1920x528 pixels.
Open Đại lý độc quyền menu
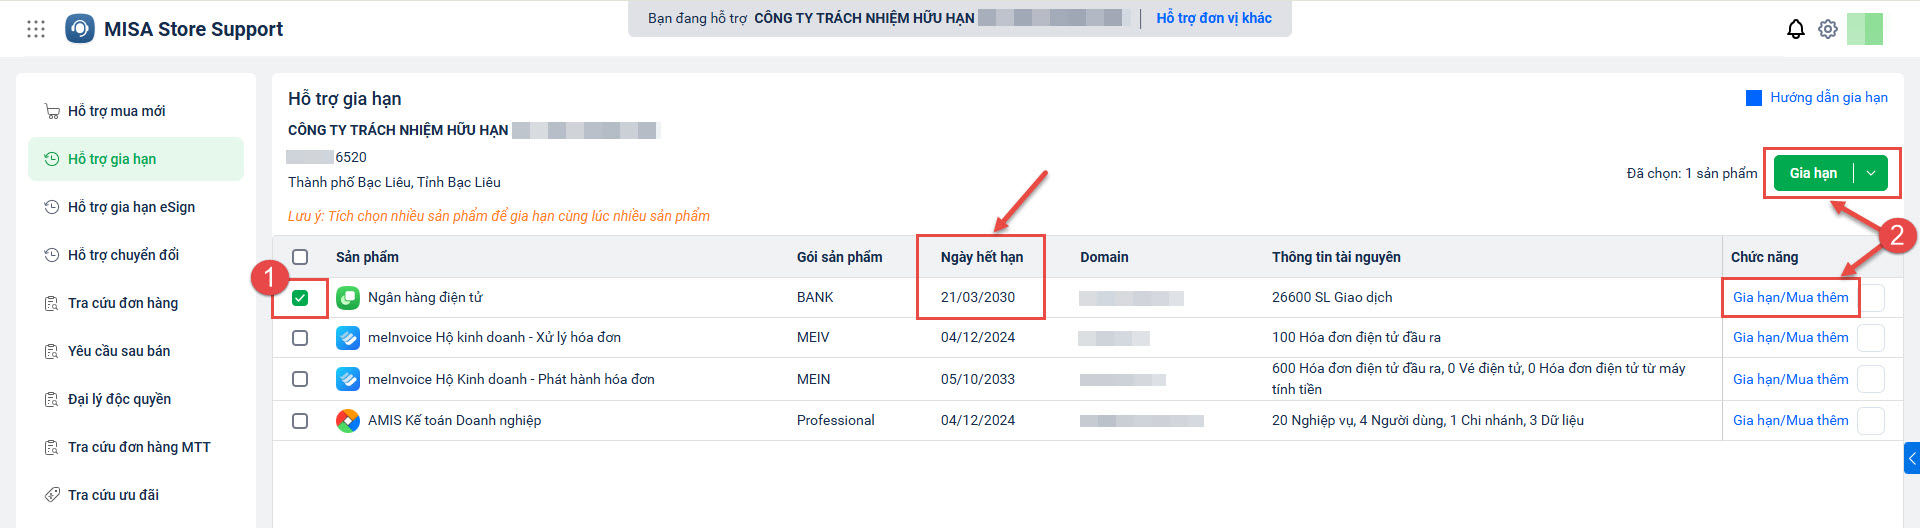point(136,399)
